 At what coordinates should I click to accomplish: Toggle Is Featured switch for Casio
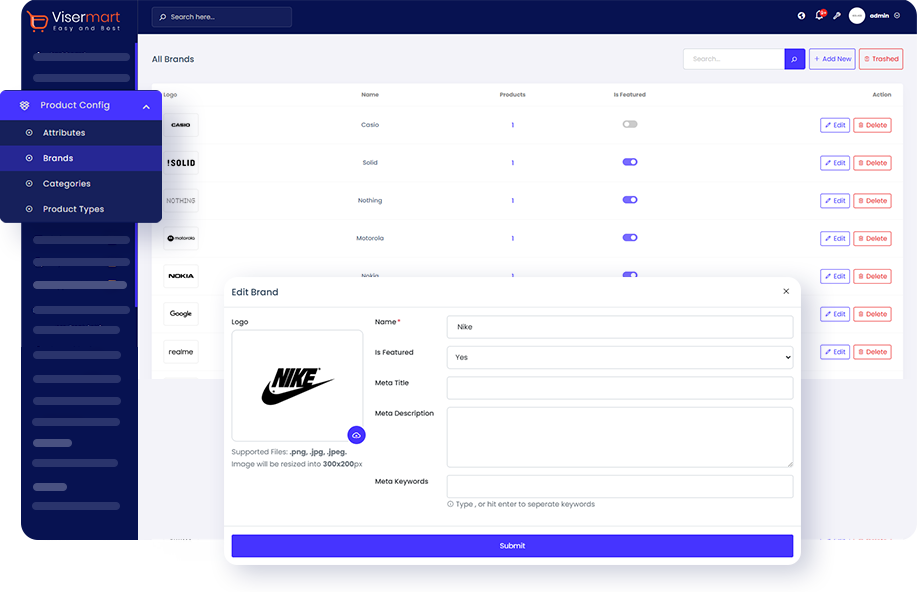(x=630, y=124)
